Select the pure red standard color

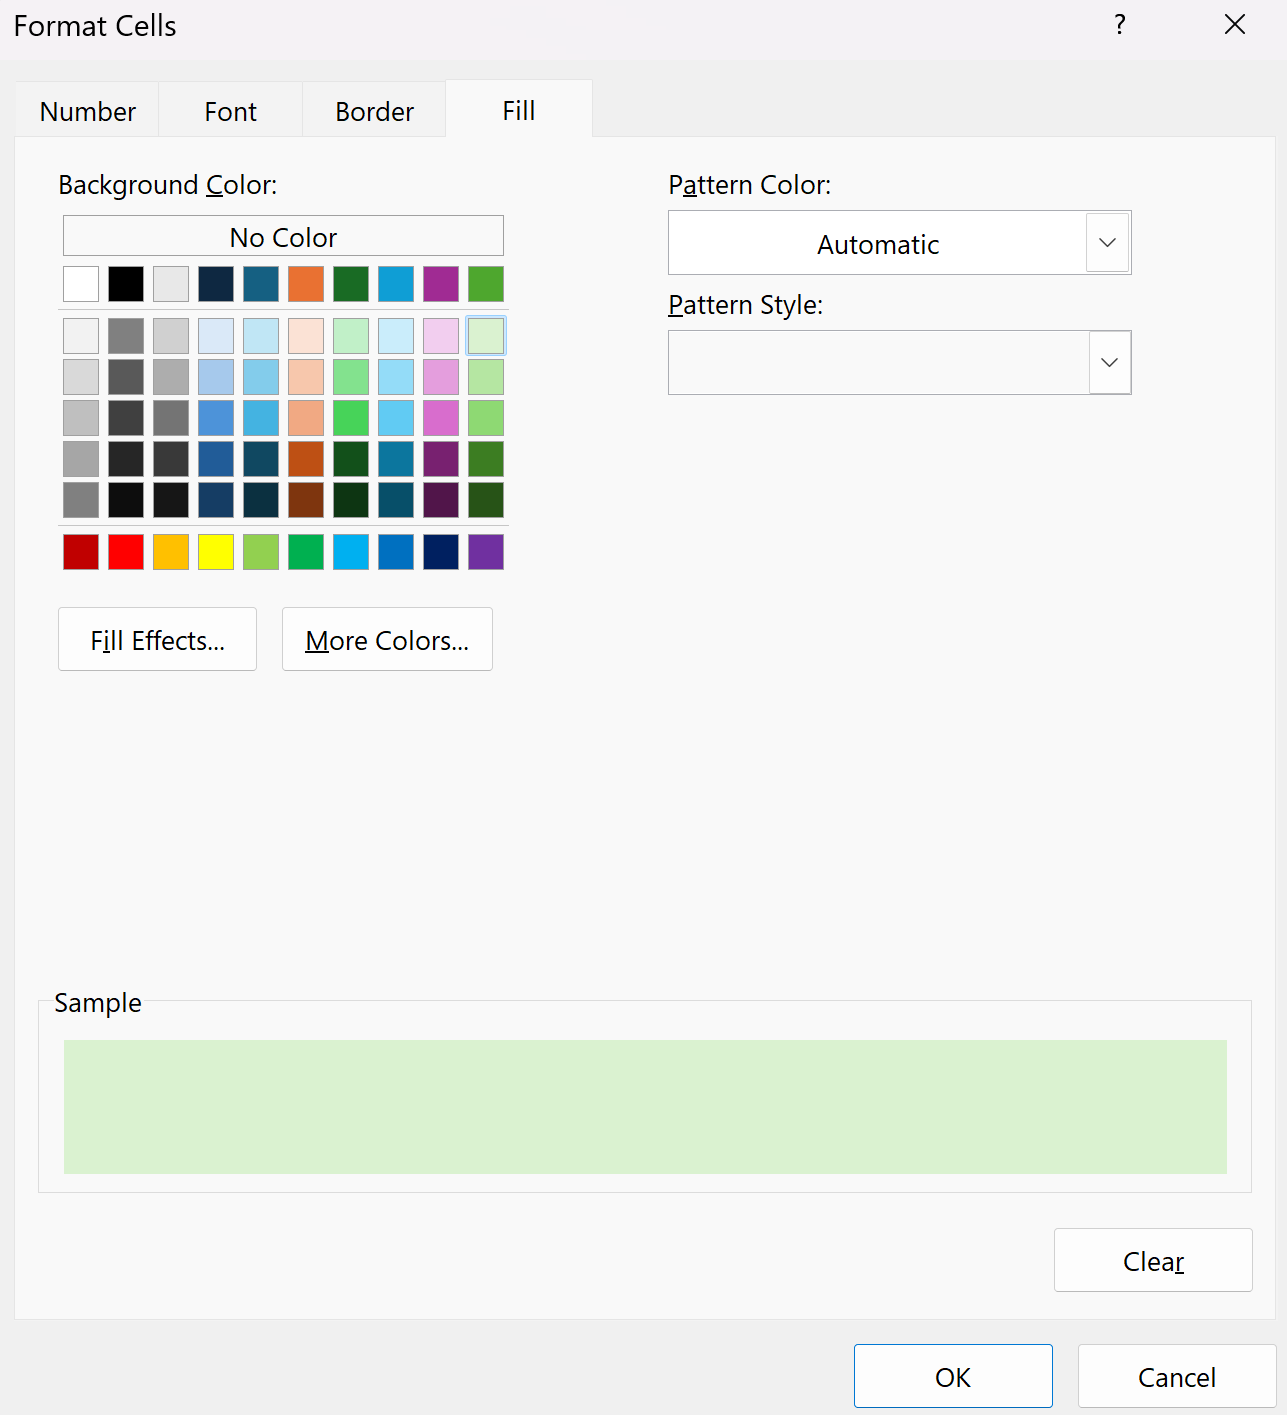point(126,552)
